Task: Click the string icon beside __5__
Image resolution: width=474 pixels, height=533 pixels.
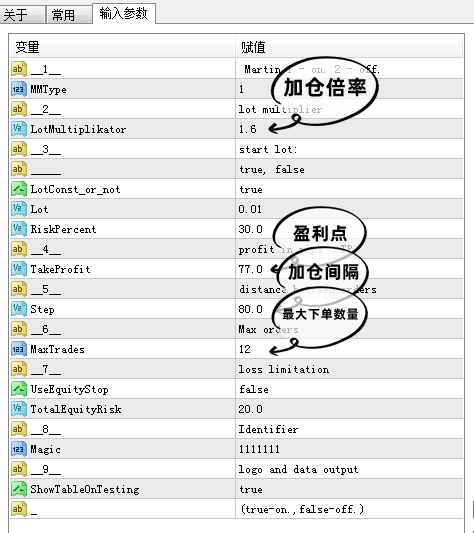Action: point(19,289)
